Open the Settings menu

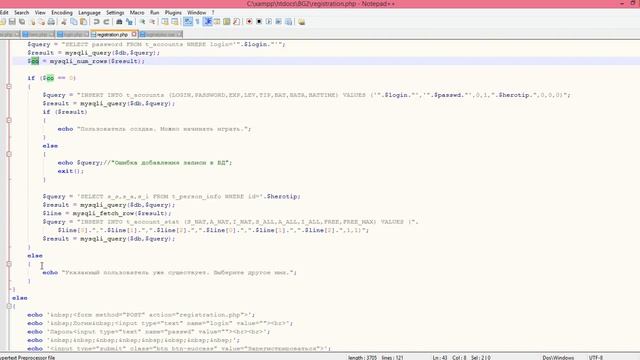pos(115,13)
